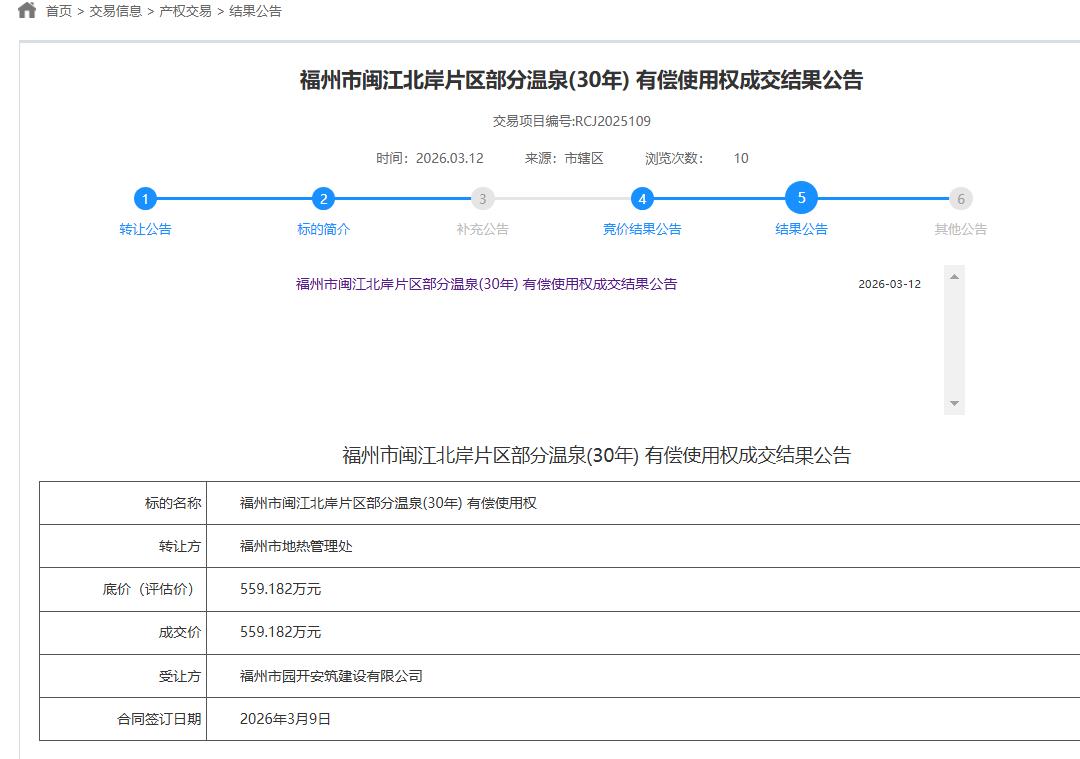Select step 2 circle for 标的简介
This screenshot has height=759, width=1080.
click(x=323, y=199)
